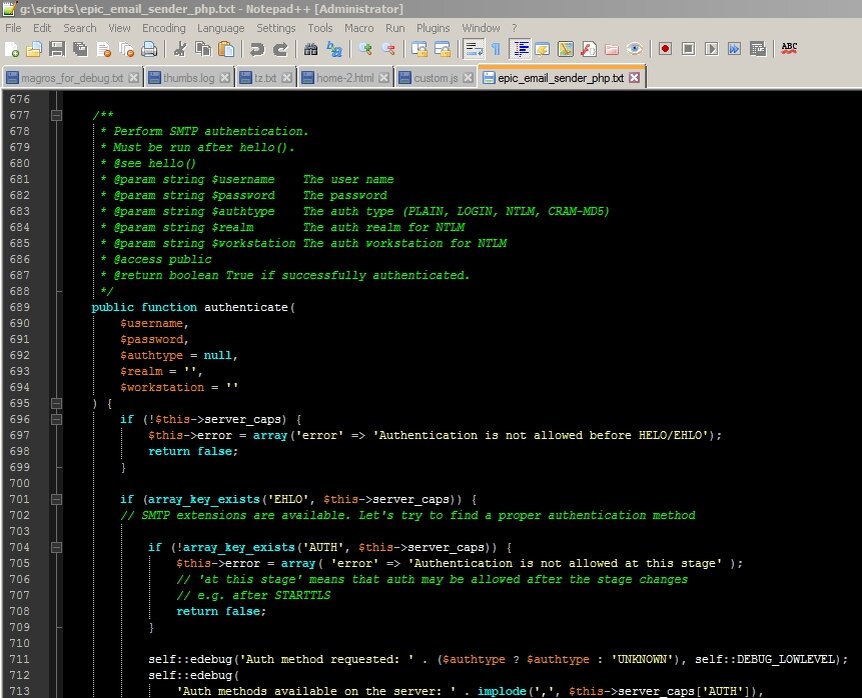Save all open documents

(x=81, y=47)
